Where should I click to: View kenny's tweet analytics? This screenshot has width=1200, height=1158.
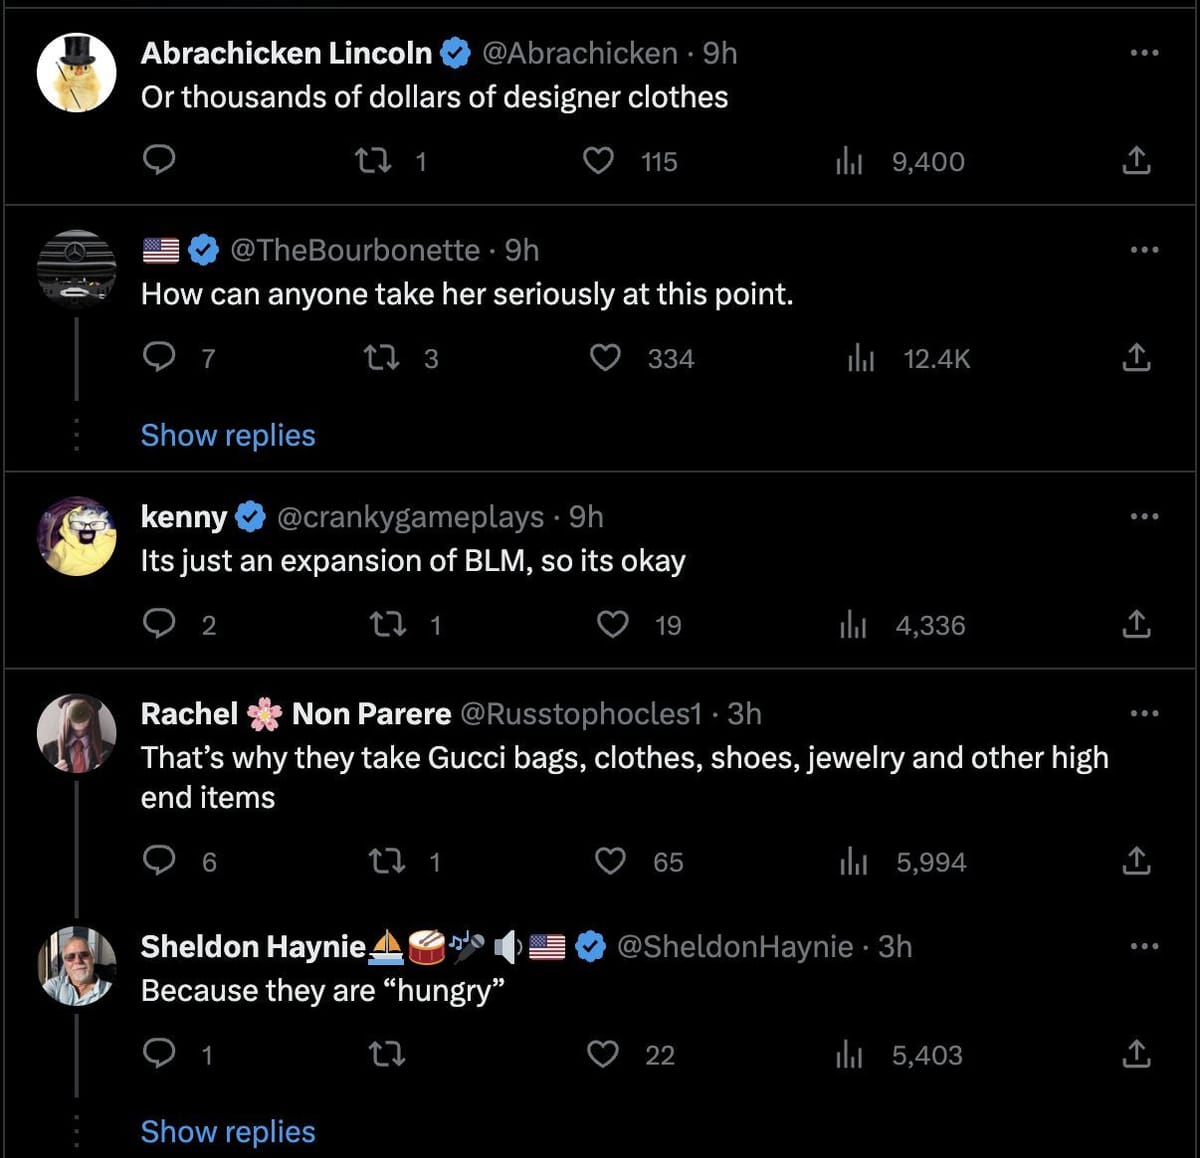tap(854, 623)
